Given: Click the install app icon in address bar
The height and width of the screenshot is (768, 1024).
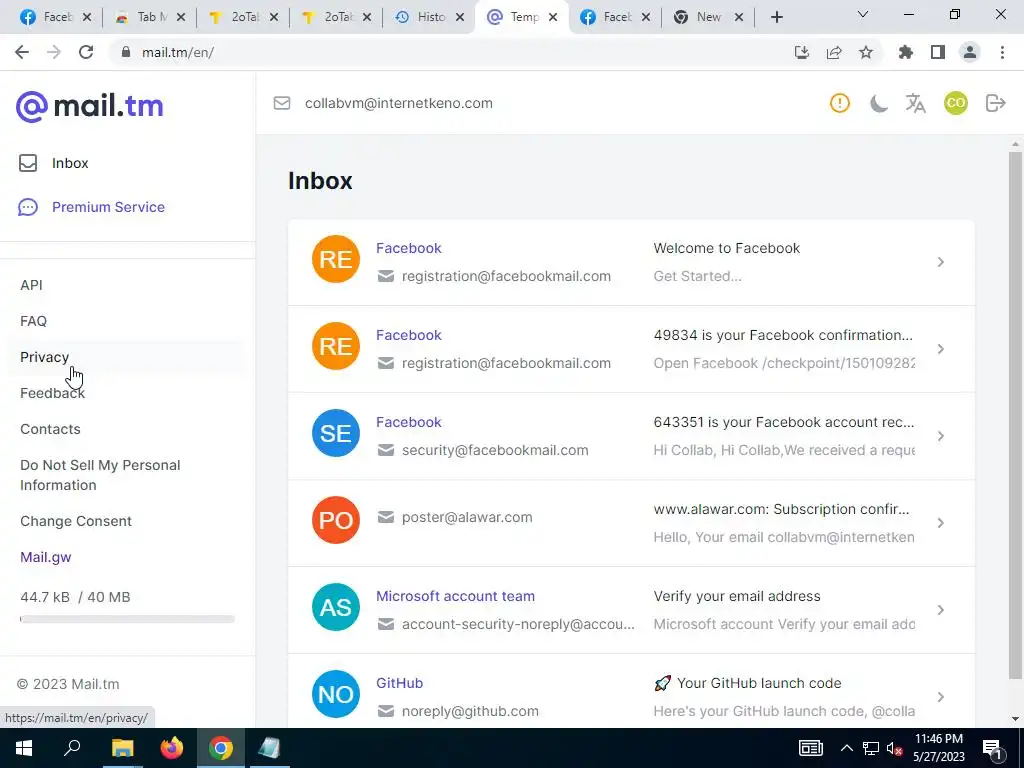Looking at the screenshot, I should tap(802, 52).
